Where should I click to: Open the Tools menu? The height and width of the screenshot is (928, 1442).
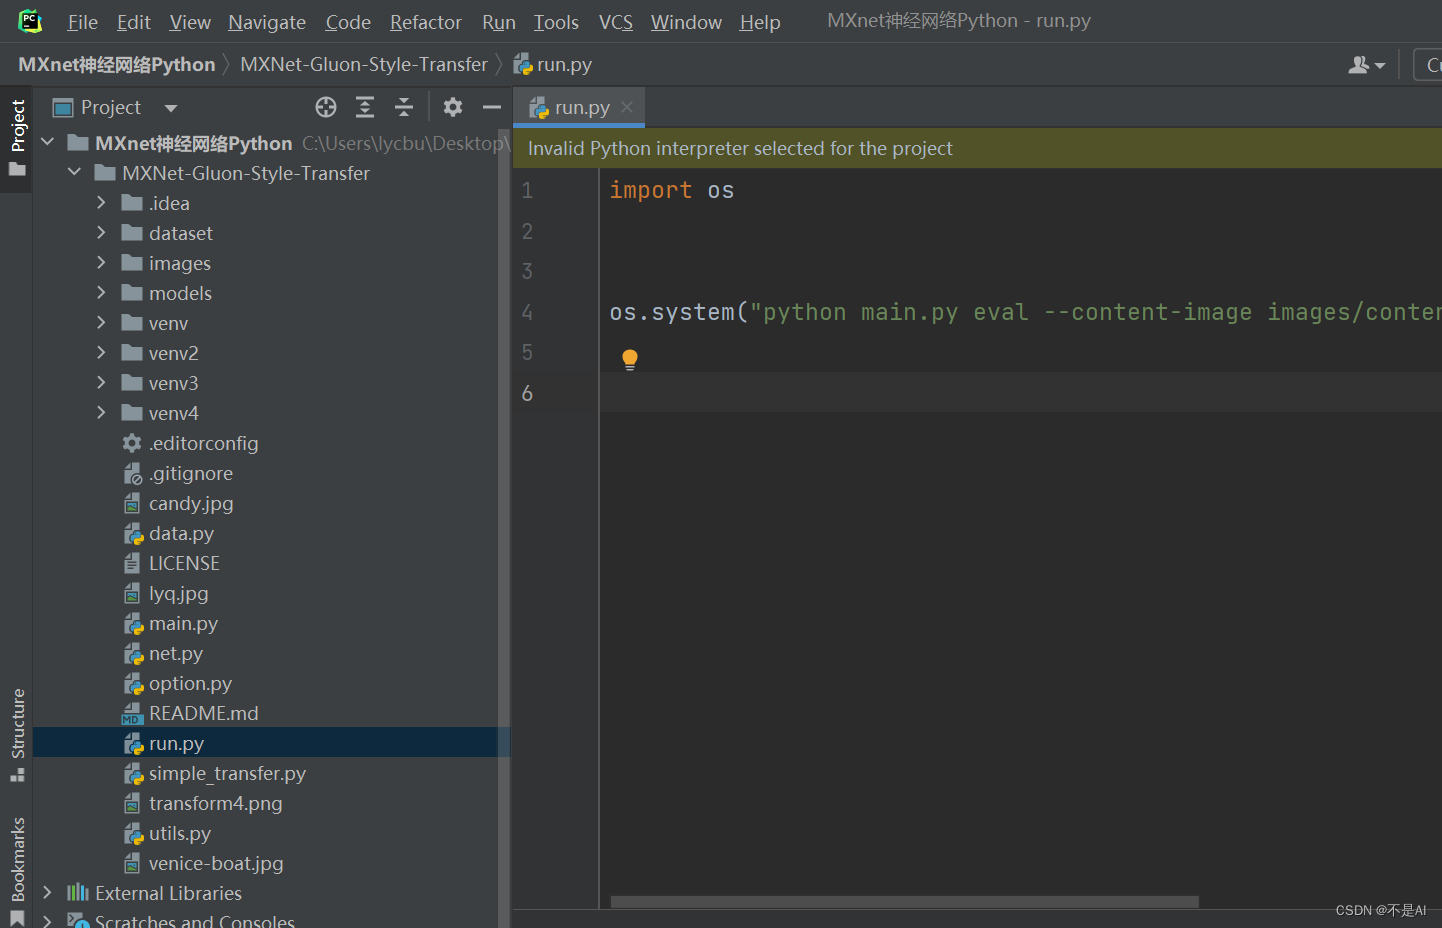(556, 22)
